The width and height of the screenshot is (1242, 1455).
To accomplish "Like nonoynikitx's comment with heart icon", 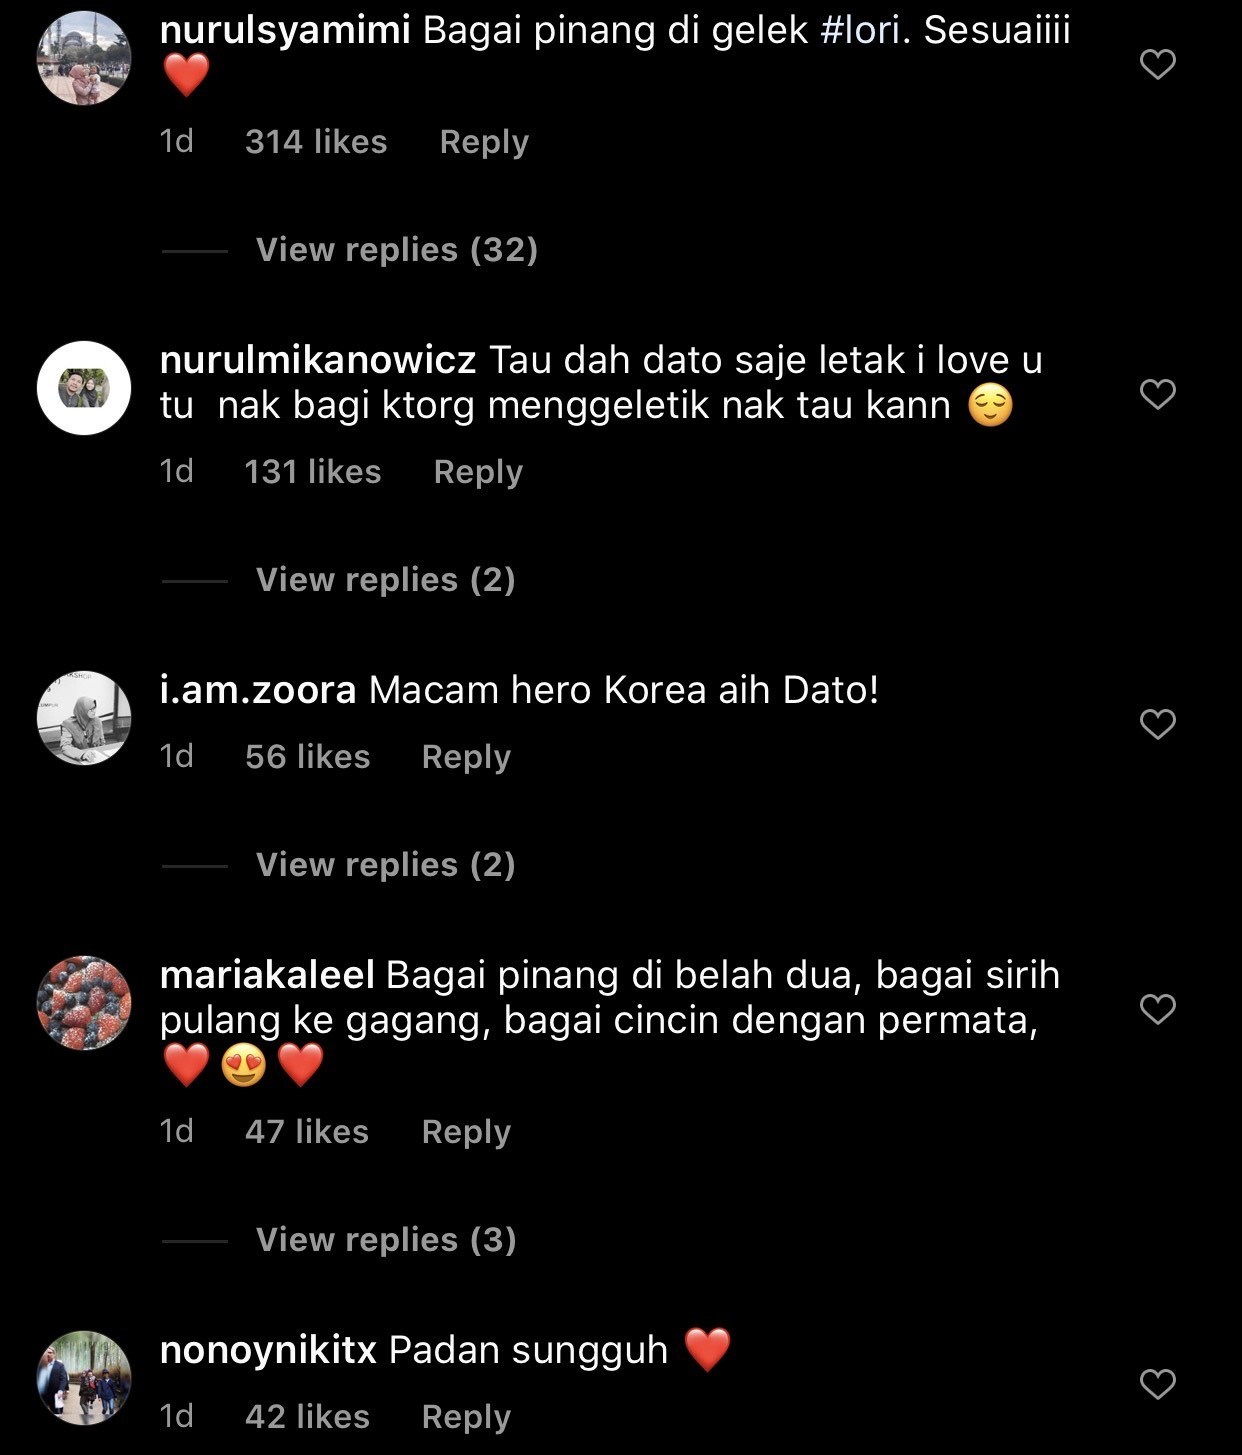I will click(x=1157, y=1384).
